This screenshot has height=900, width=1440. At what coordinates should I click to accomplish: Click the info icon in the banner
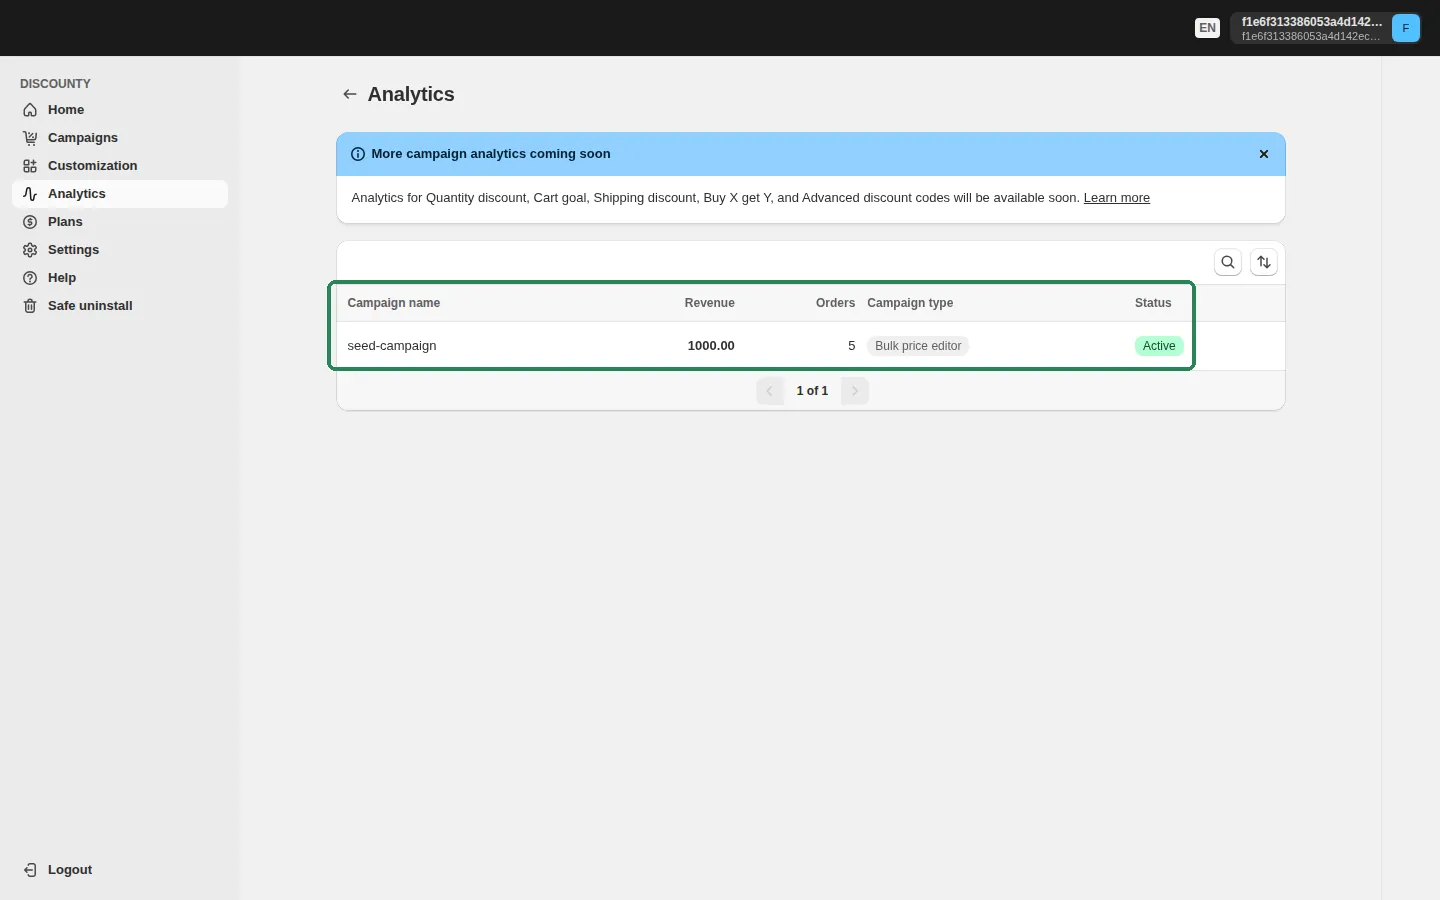(358, 154)
